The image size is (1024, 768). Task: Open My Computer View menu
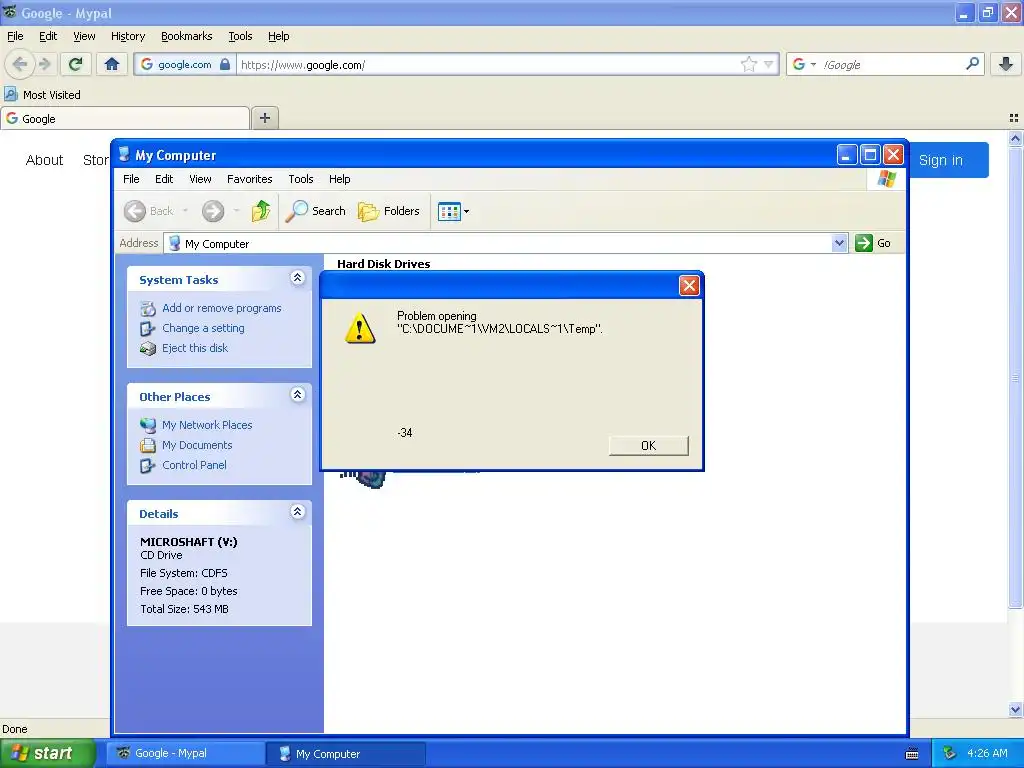[200, 179]
